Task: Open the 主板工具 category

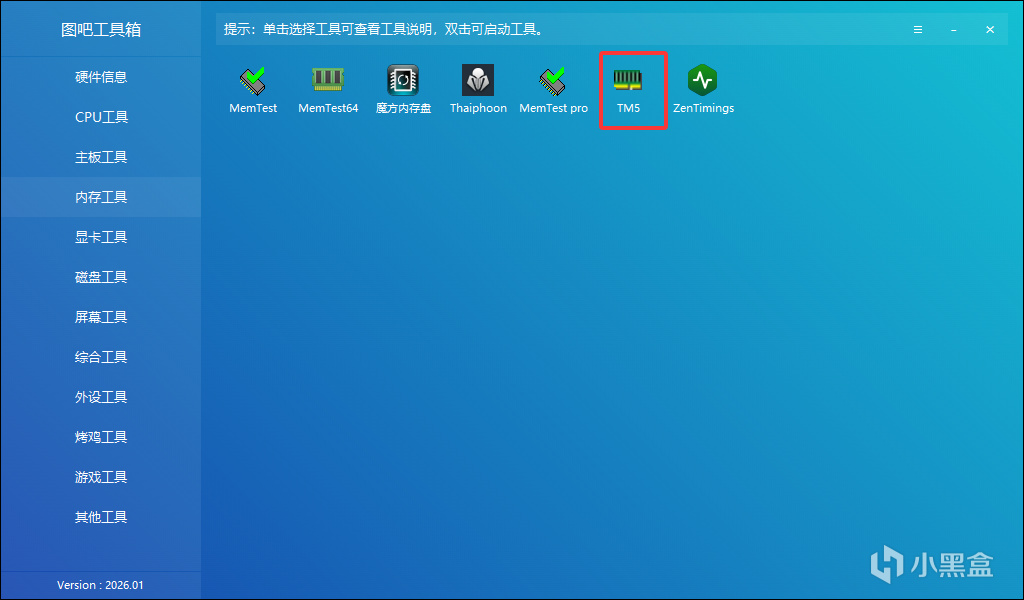Action: [101, 157]
